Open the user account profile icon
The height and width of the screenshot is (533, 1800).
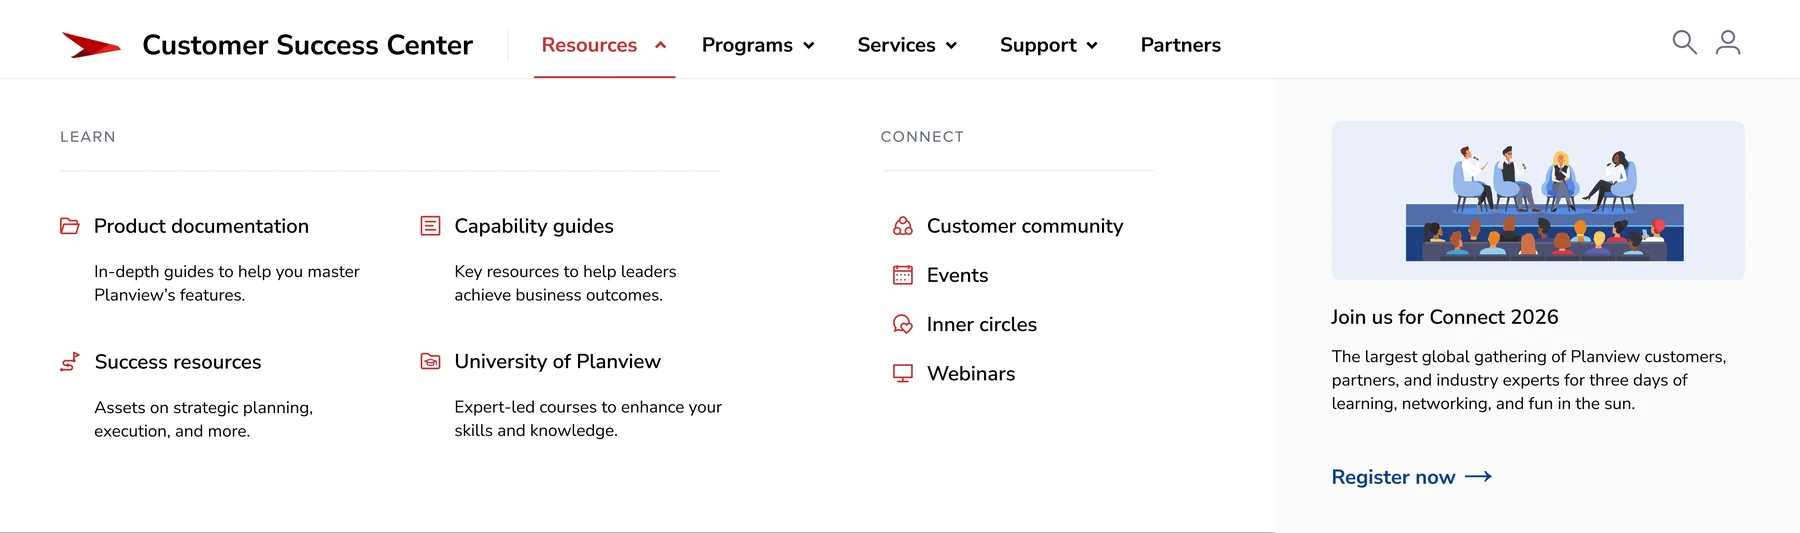(1728, 42)
